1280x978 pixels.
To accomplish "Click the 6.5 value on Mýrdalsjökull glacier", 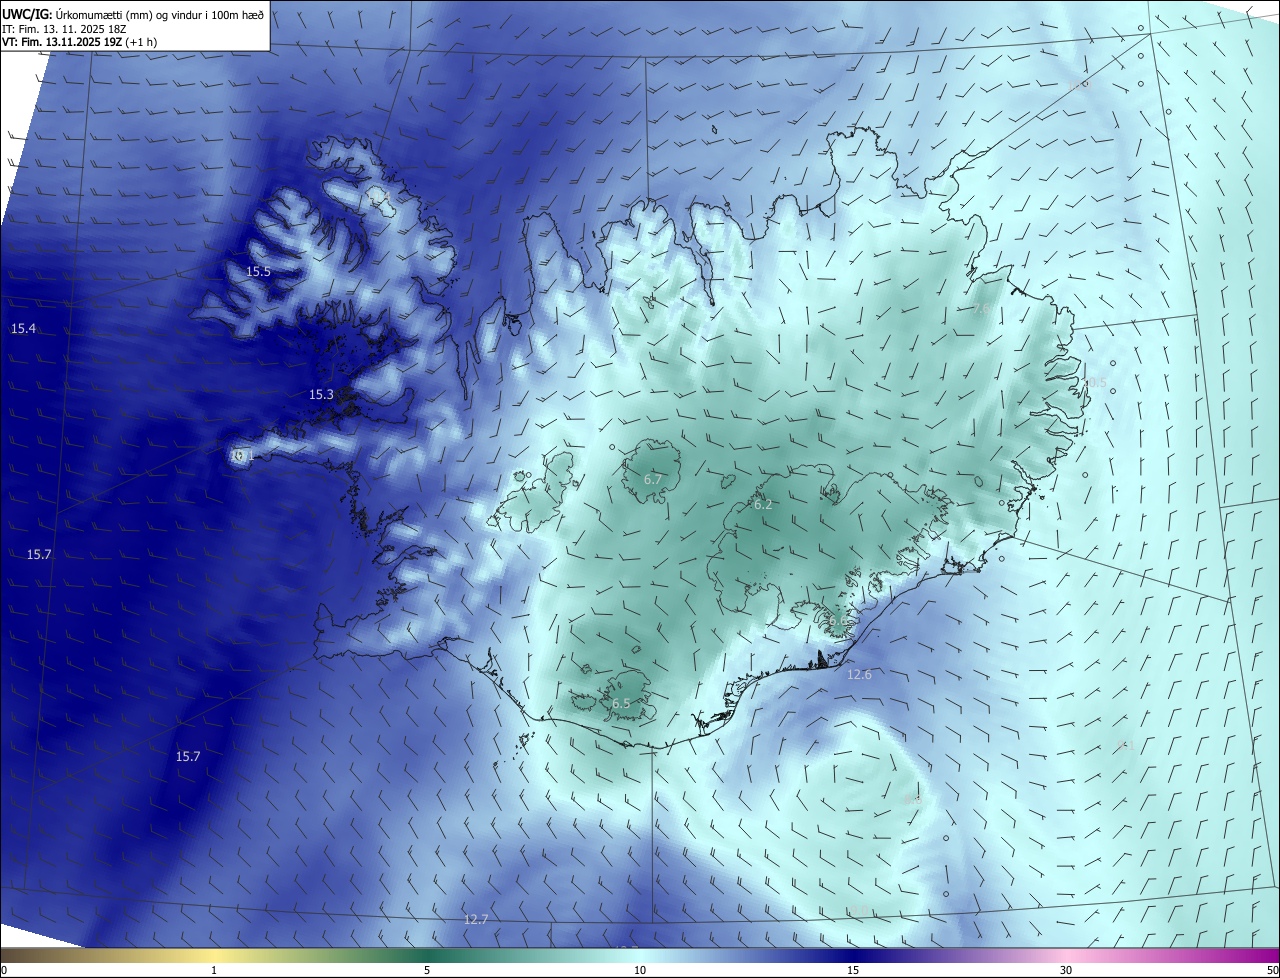I will (x=621, y=704).
